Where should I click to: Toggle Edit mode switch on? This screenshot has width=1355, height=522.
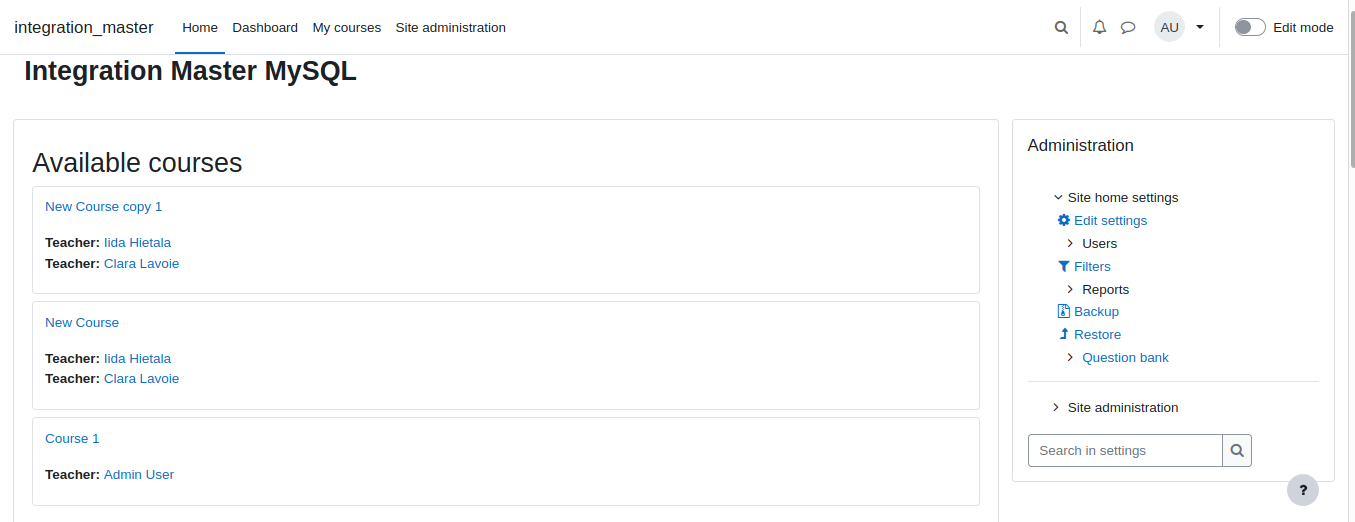pos(1250,27)
